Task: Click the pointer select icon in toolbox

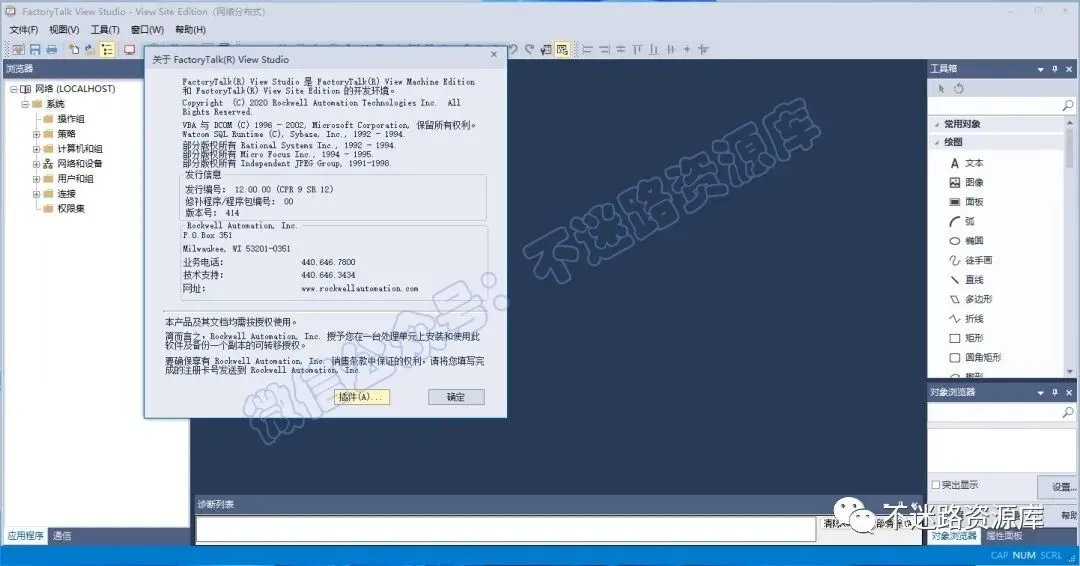Action: [x=942, y=89]
